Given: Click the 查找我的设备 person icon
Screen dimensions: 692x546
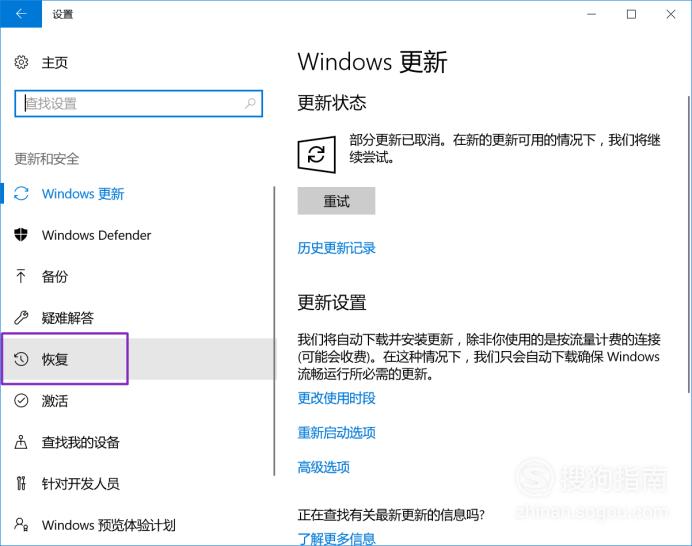Looking at the screenshot, I should coord(21,442).
